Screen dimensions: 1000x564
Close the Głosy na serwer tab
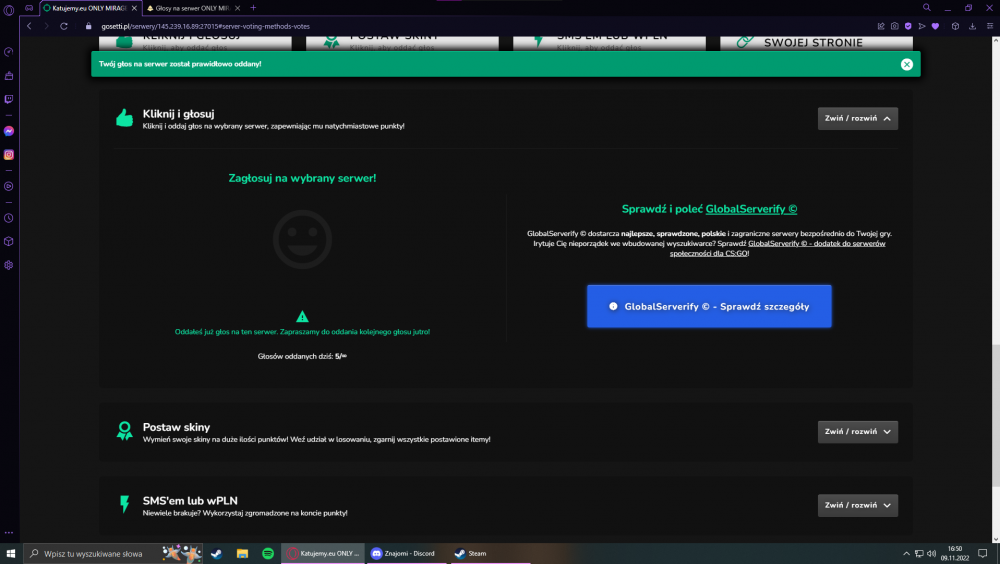237,8
